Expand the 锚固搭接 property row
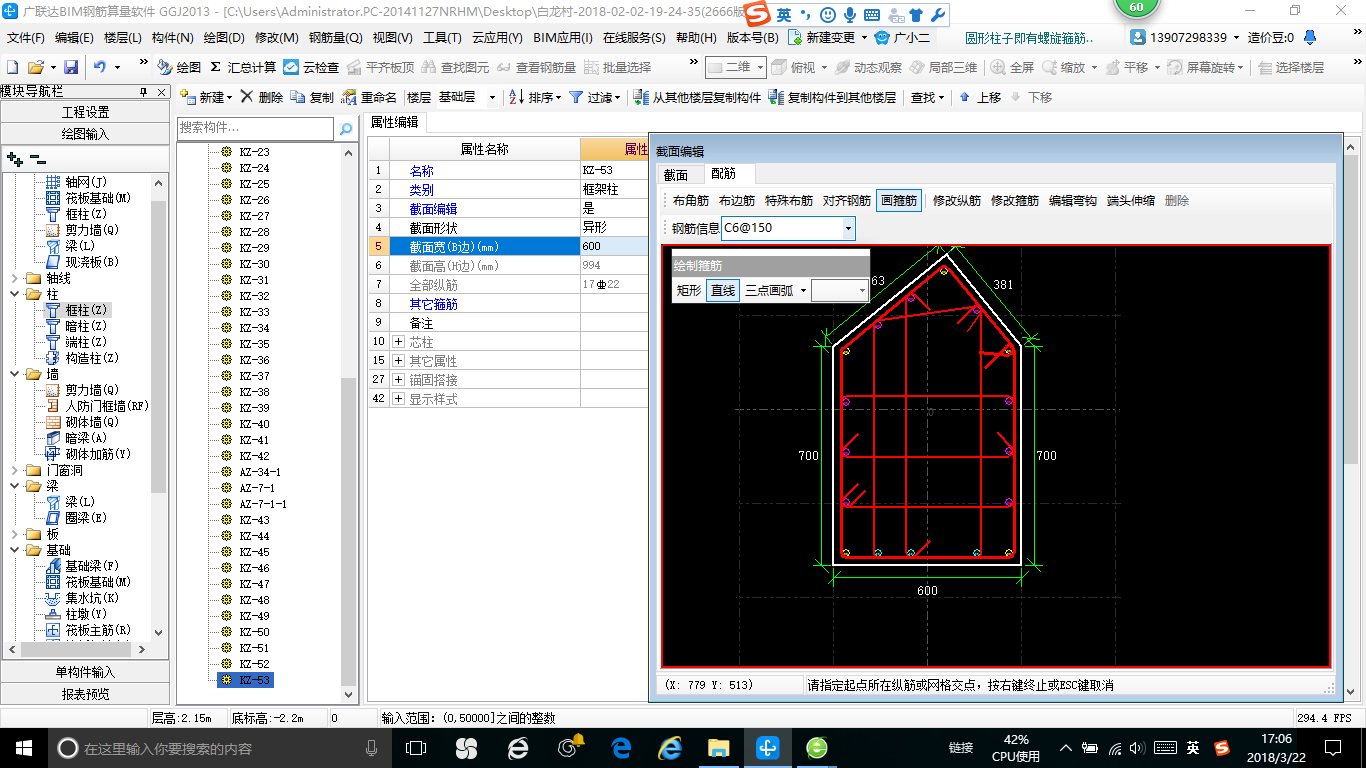 tap(398, 380)
